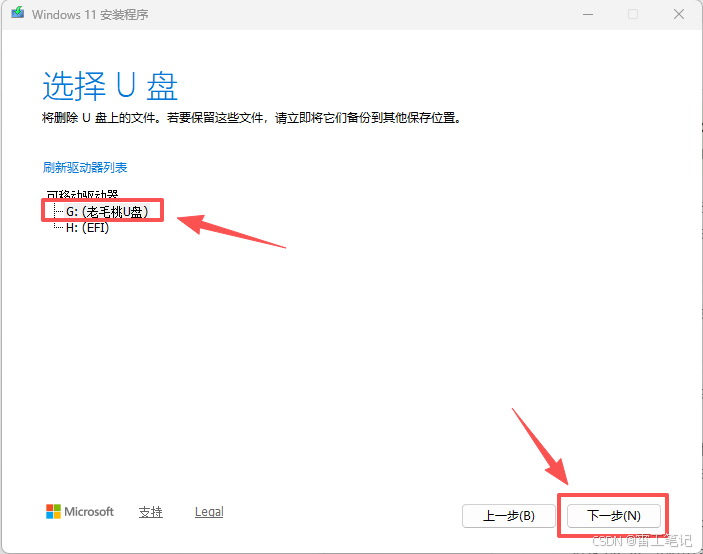This screenshot has height=554, width=703.
Task: Select the H: (EFI) drive
Action: coord(87,228)
